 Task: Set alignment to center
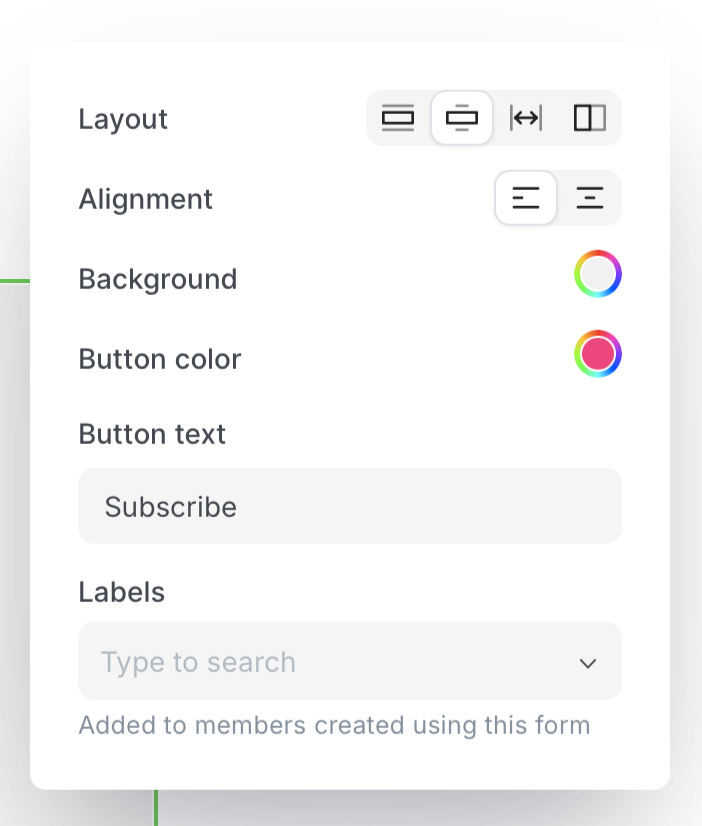[x=590, y=198]
